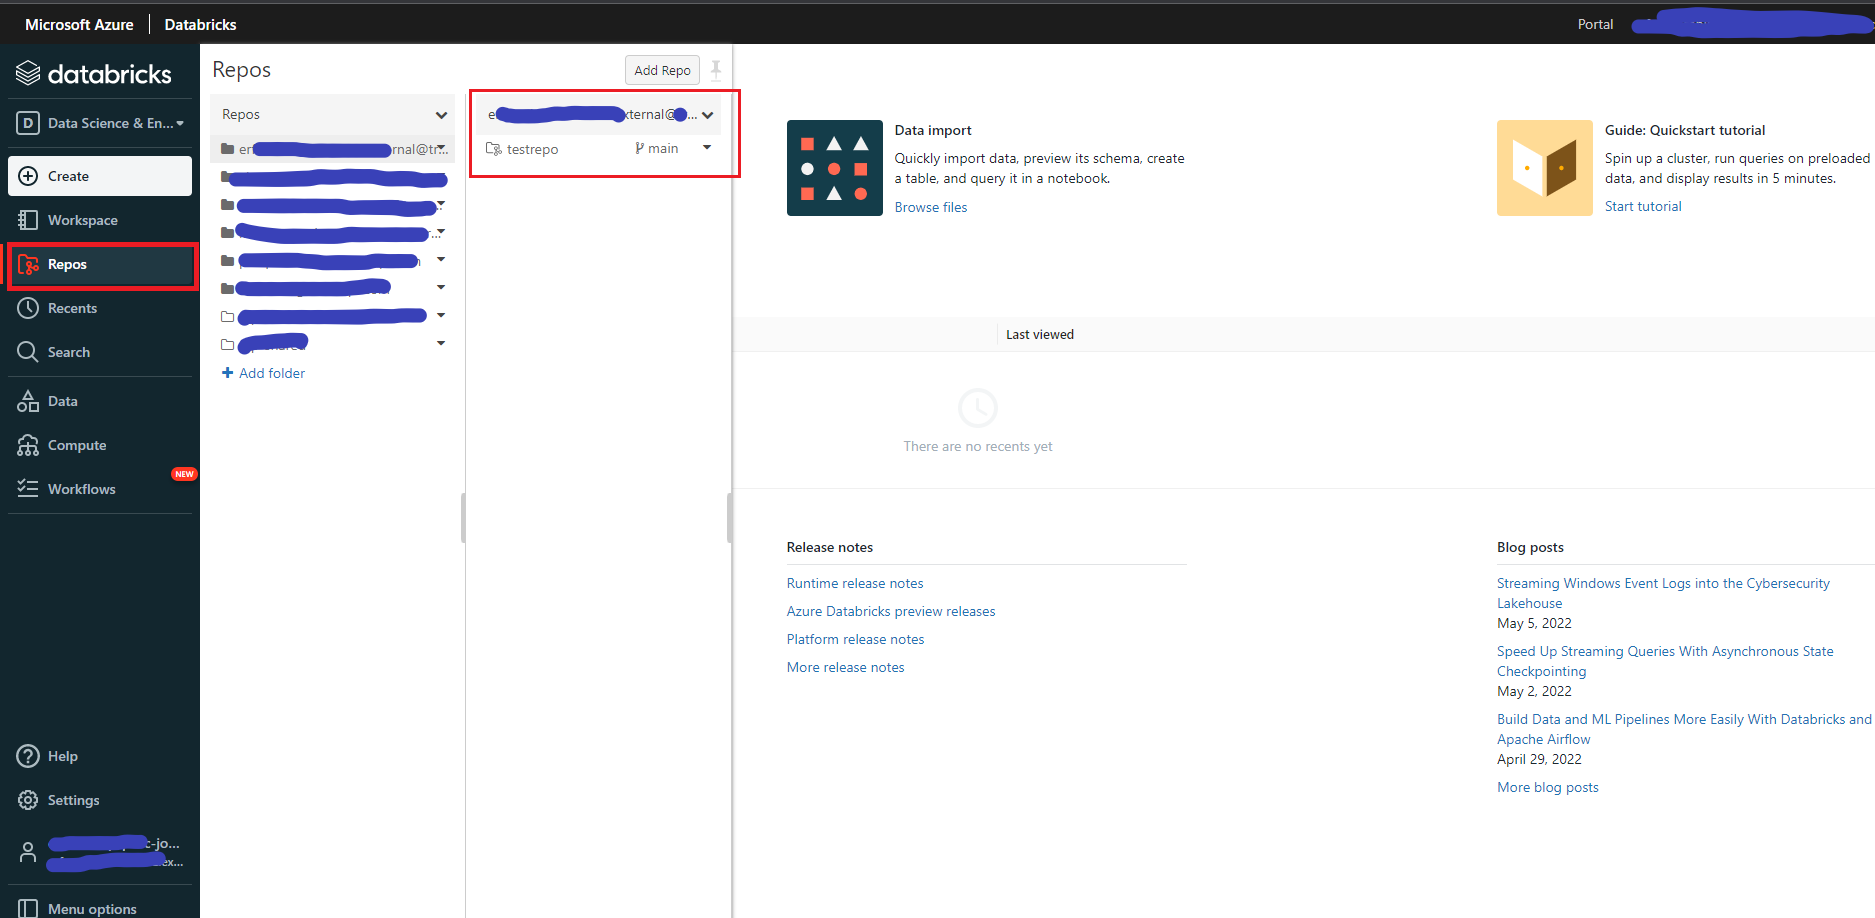Open testrepo dropdown arrow menu
This screenshot has width=1875, height=918.
(x=707, y=148)
